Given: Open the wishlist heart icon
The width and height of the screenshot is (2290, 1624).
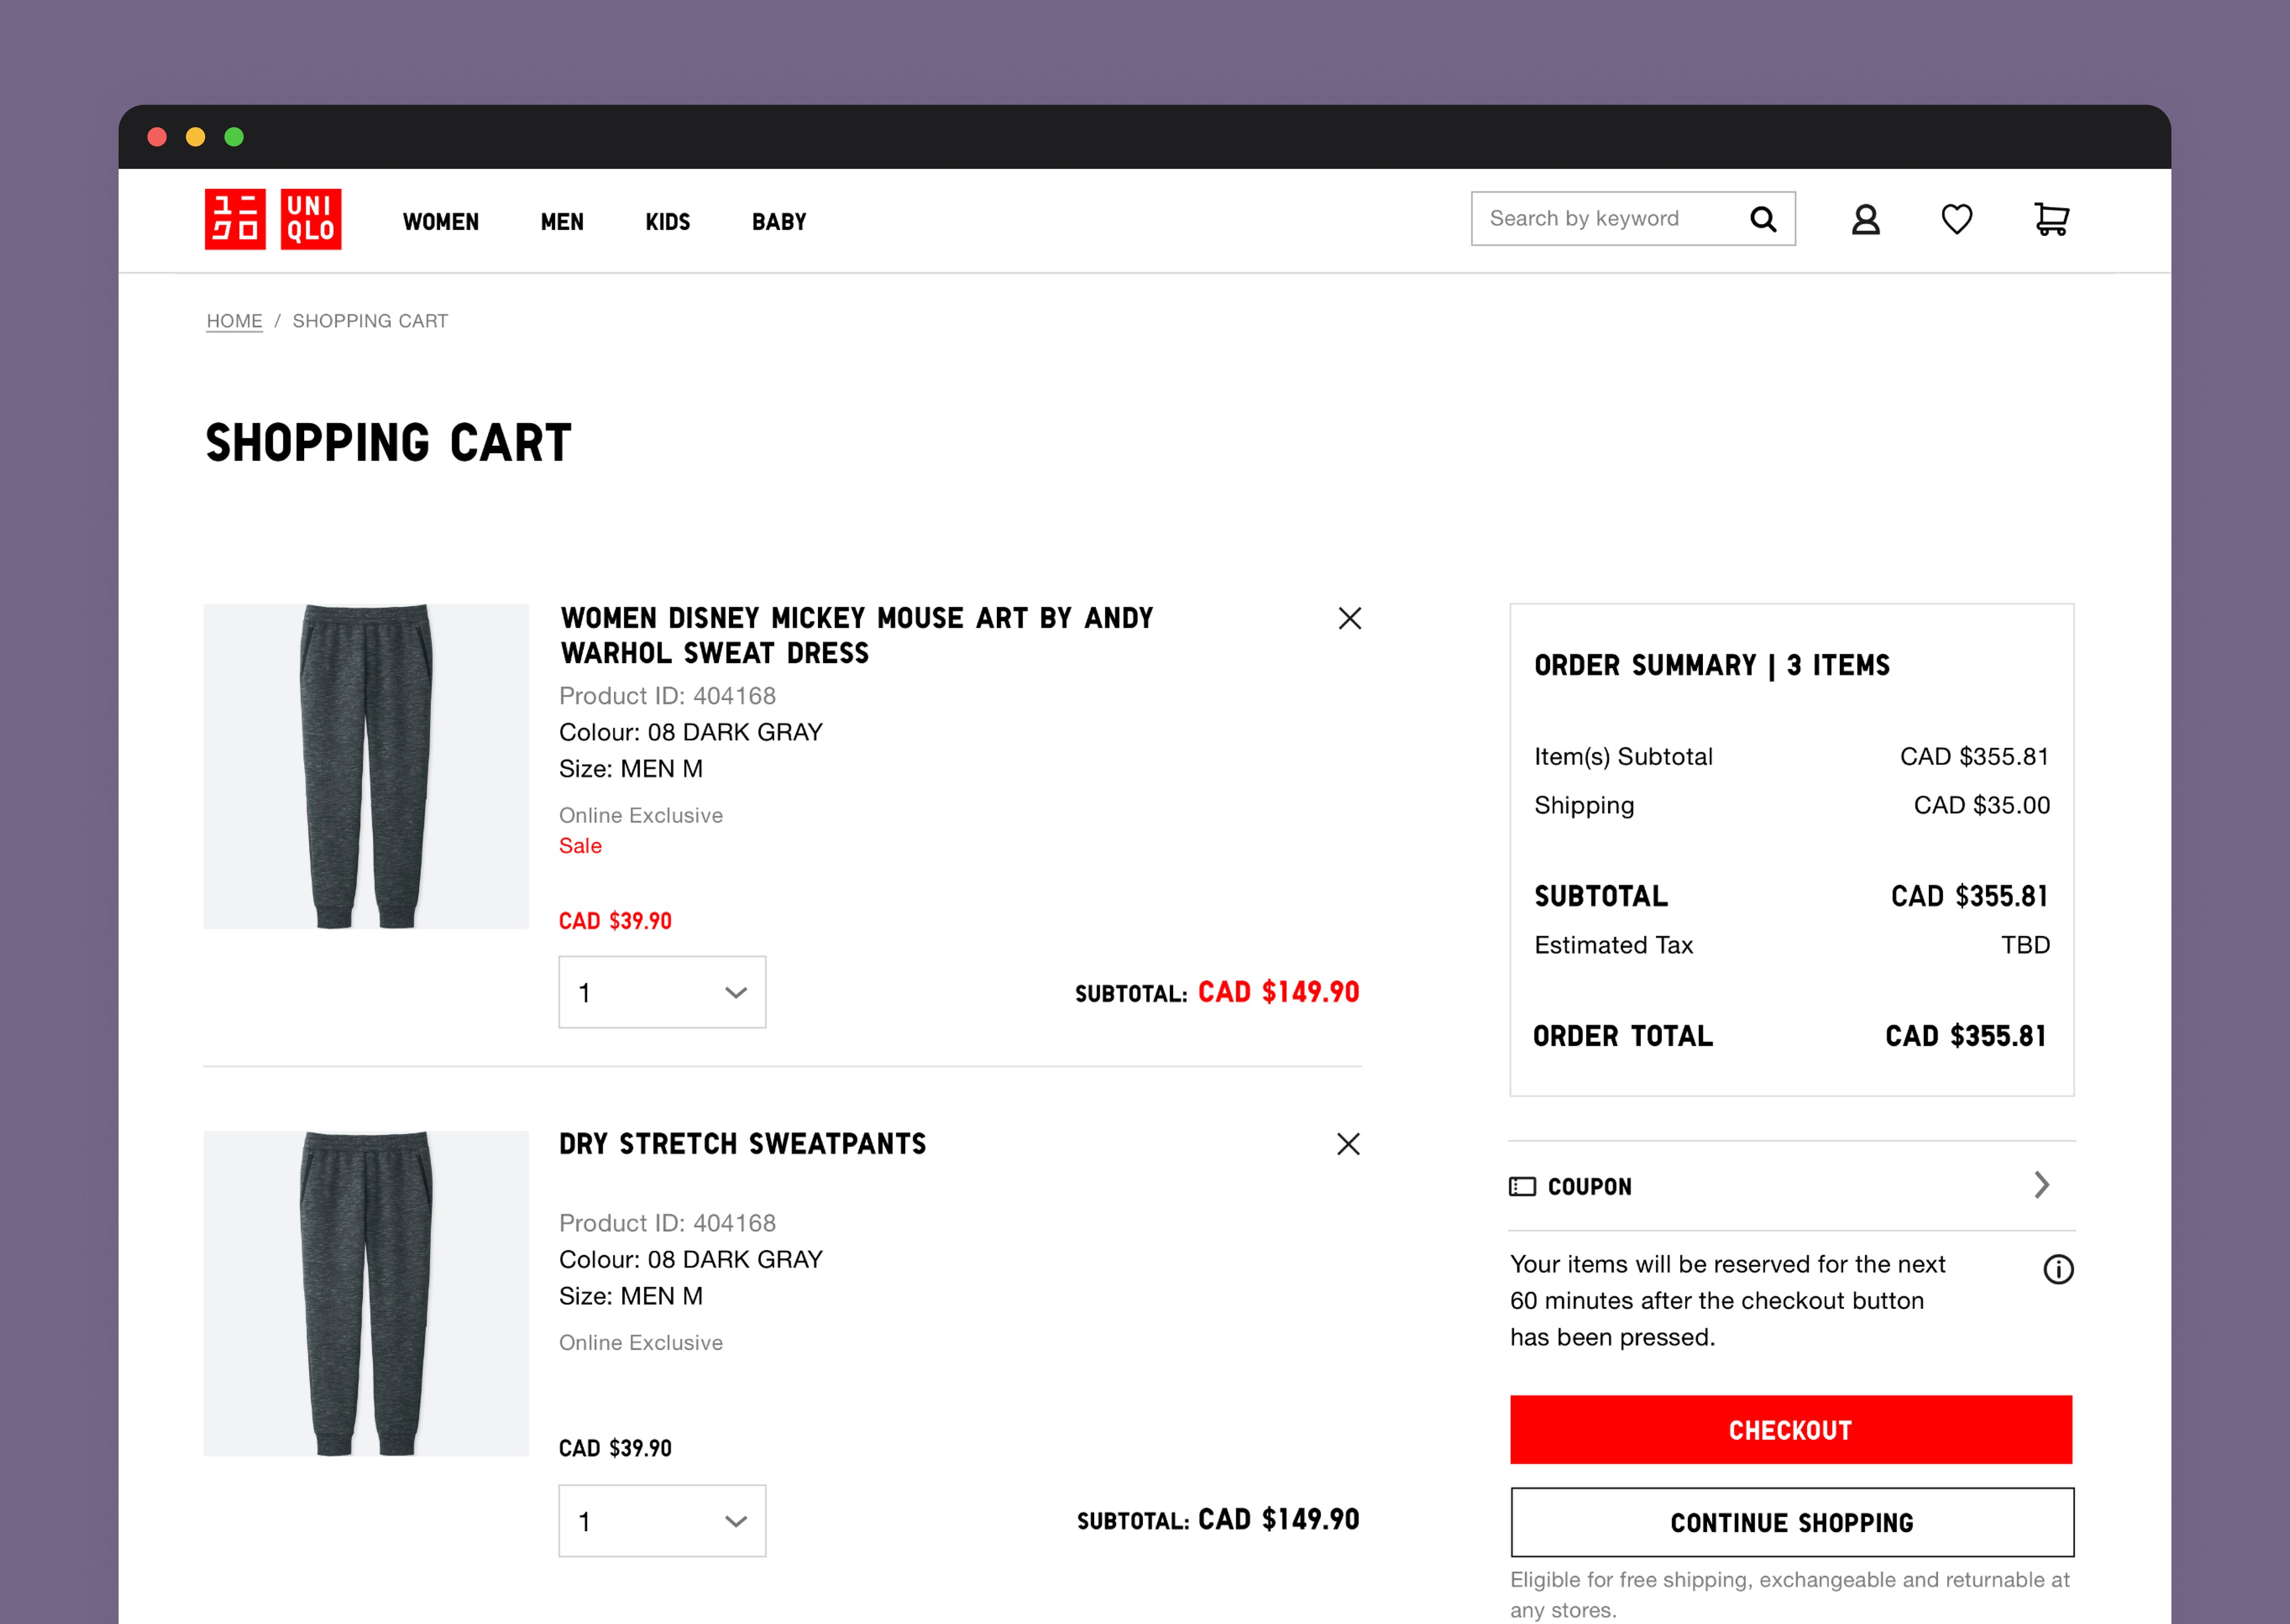Looking at the screenshot, I should (x=1956, y=219).
